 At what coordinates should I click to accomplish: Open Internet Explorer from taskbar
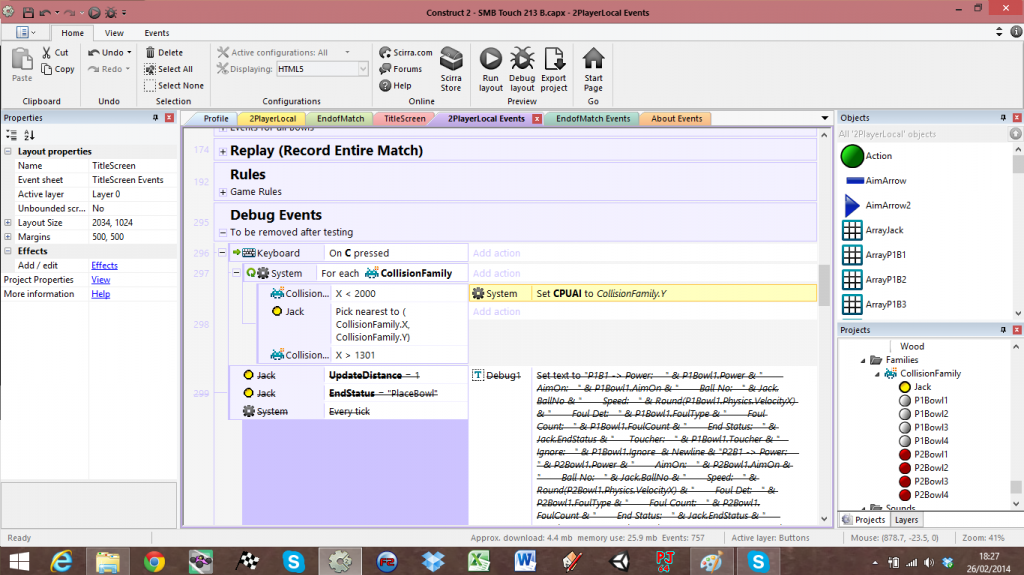61,561
